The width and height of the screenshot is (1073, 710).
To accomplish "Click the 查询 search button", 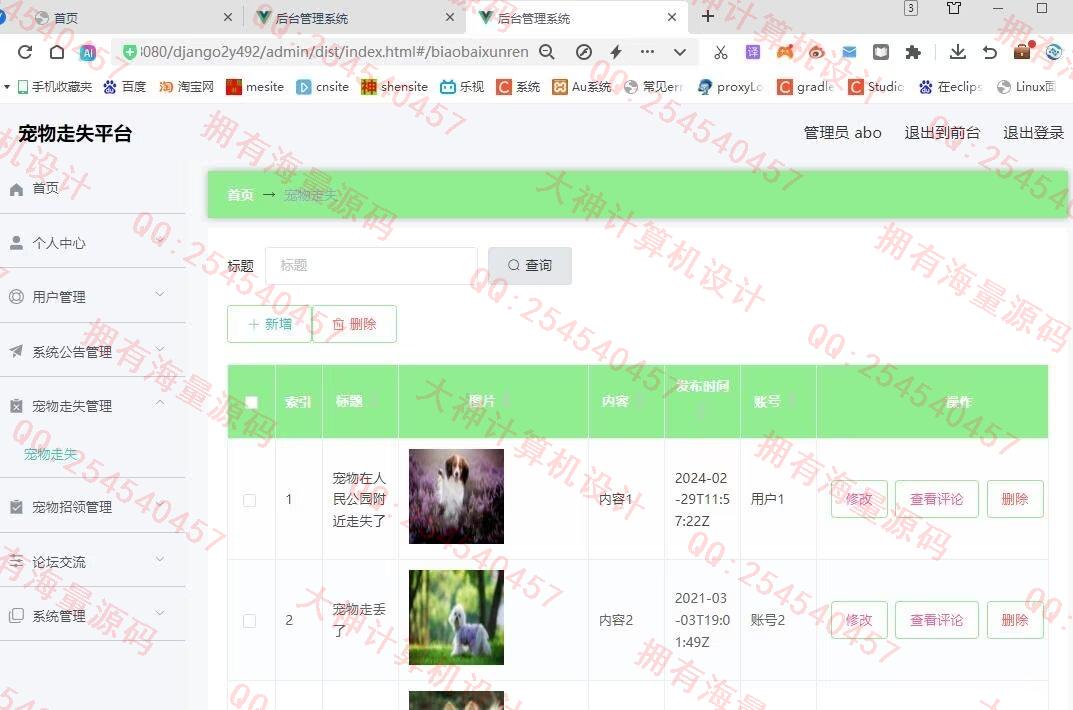I will 530,265.
